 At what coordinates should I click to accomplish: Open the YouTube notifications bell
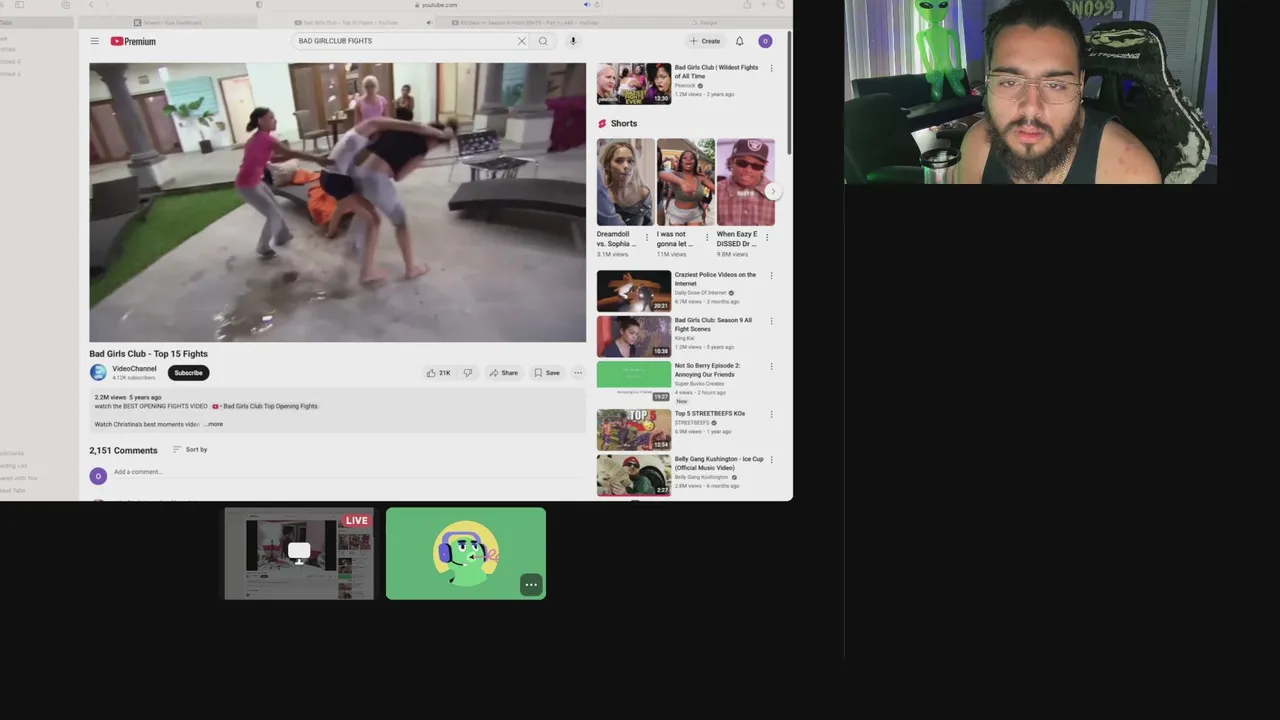pos(739,41)
